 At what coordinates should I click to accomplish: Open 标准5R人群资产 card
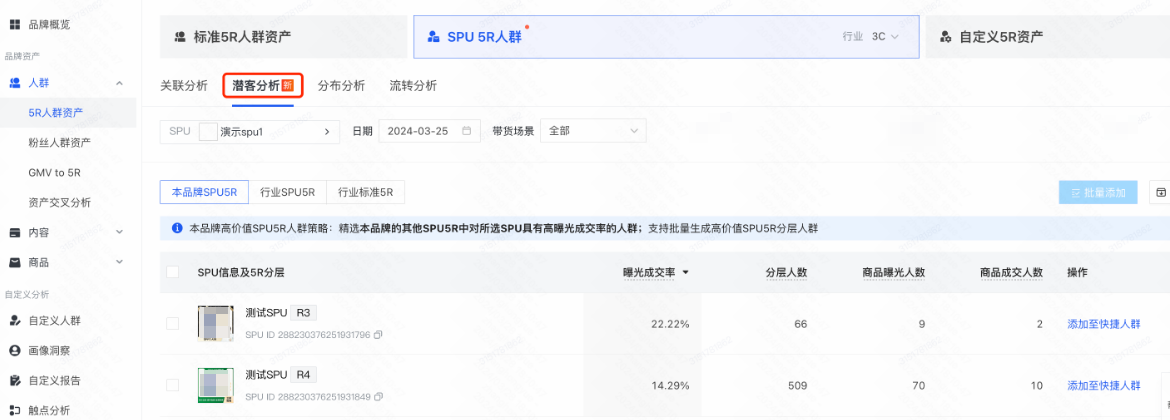[x=284, y=37]
